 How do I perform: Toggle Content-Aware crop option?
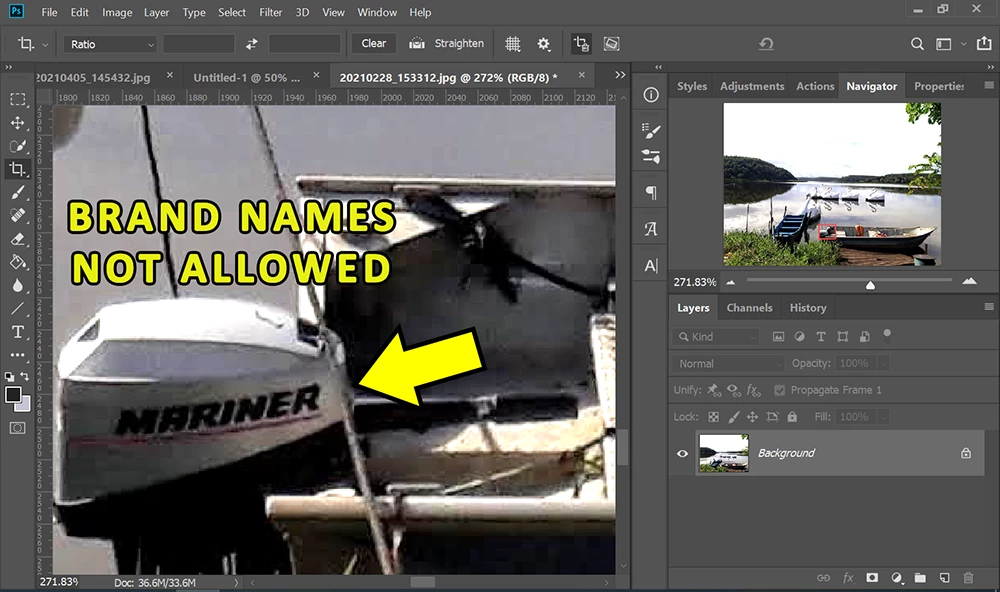click(x=611, y=43)
